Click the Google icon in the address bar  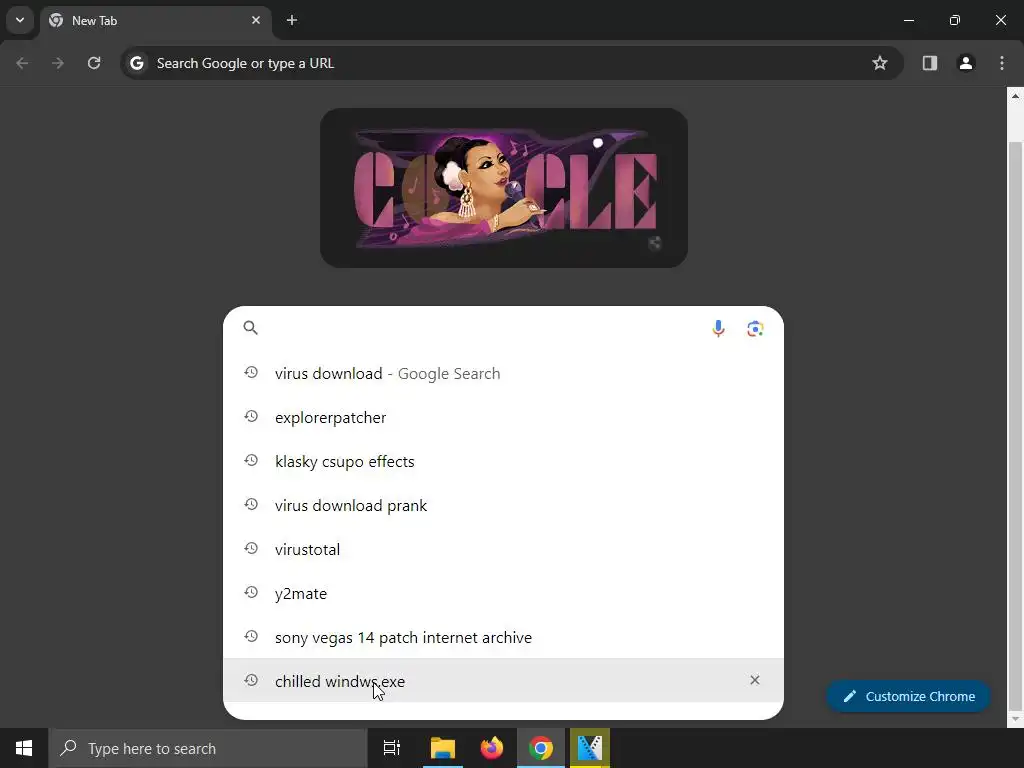click(x=136, y=63)
